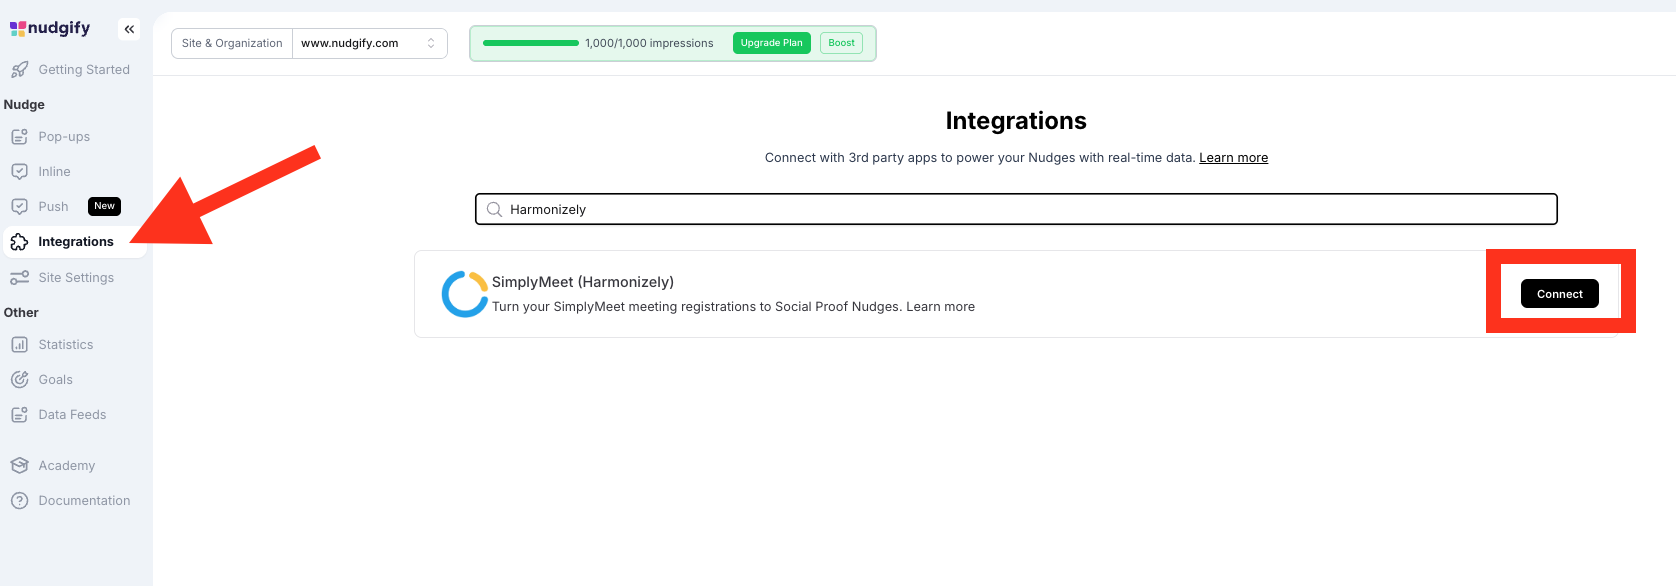Click the Site Settings sliders icon

click(x=19, y=278)
